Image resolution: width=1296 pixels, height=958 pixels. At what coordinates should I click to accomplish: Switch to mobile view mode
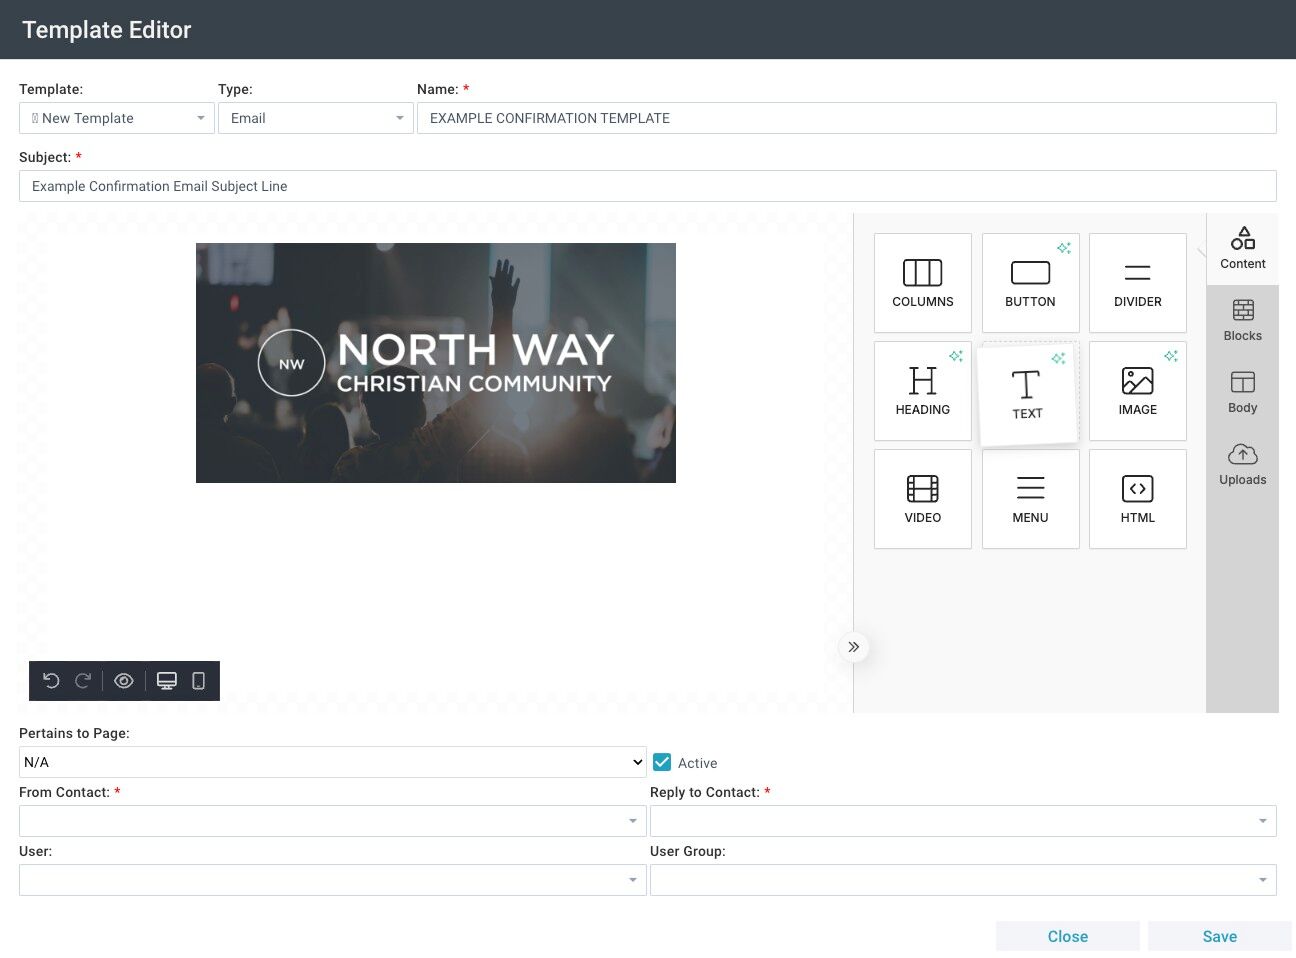pyautogui.click(x=198, y=681)
